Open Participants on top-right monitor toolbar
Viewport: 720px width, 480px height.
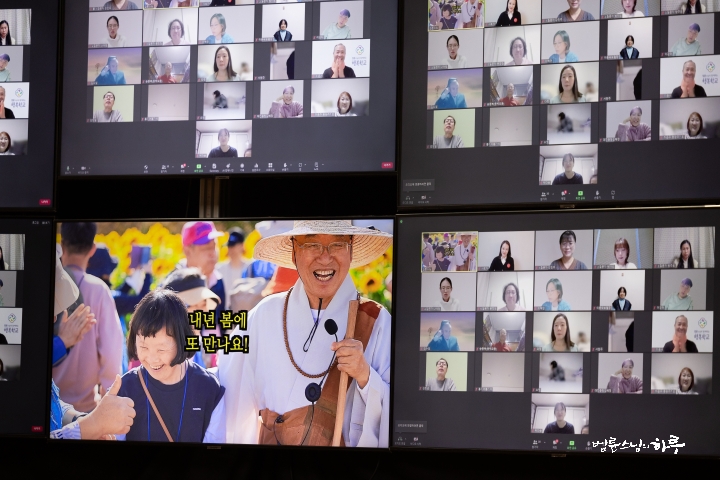coord(544,194)
